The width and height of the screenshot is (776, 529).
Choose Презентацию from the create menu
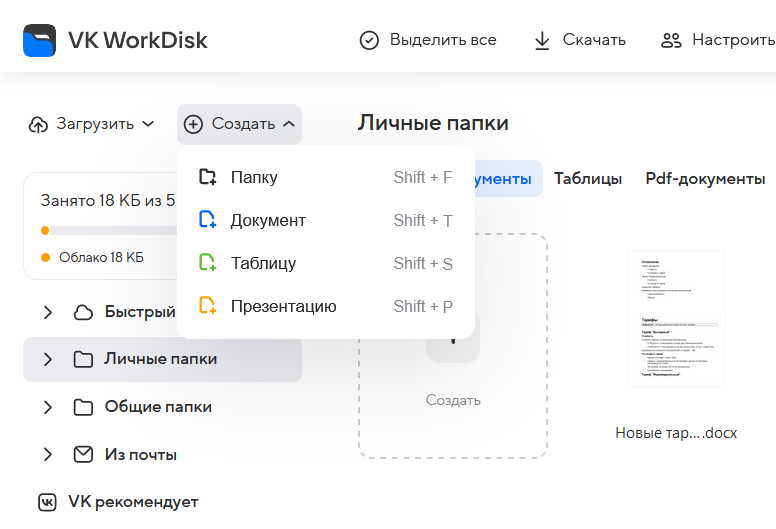click(283, 307)
